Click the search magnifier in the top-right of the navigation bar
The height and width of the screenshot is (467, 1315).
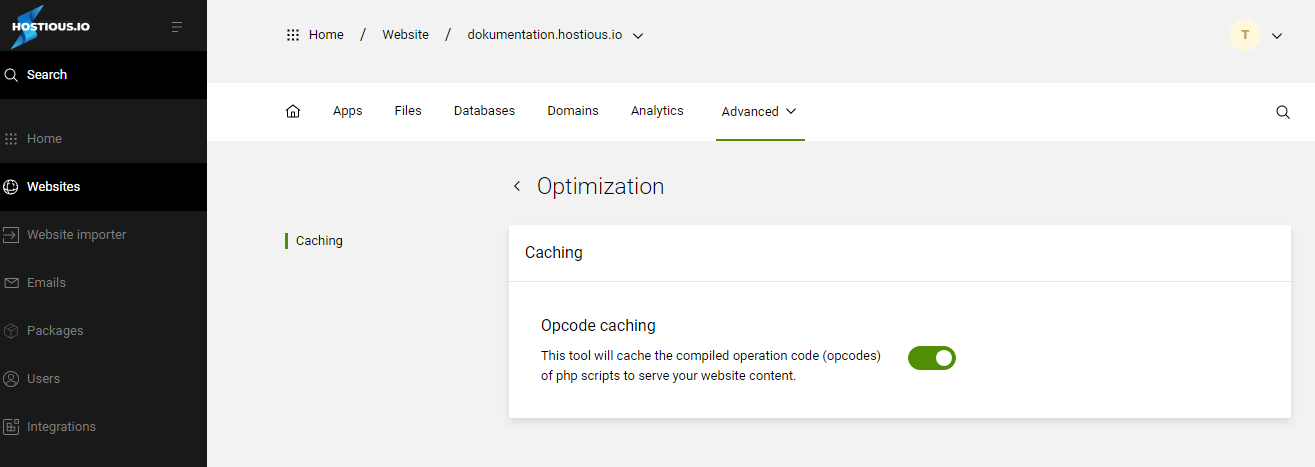[1283, 112]
